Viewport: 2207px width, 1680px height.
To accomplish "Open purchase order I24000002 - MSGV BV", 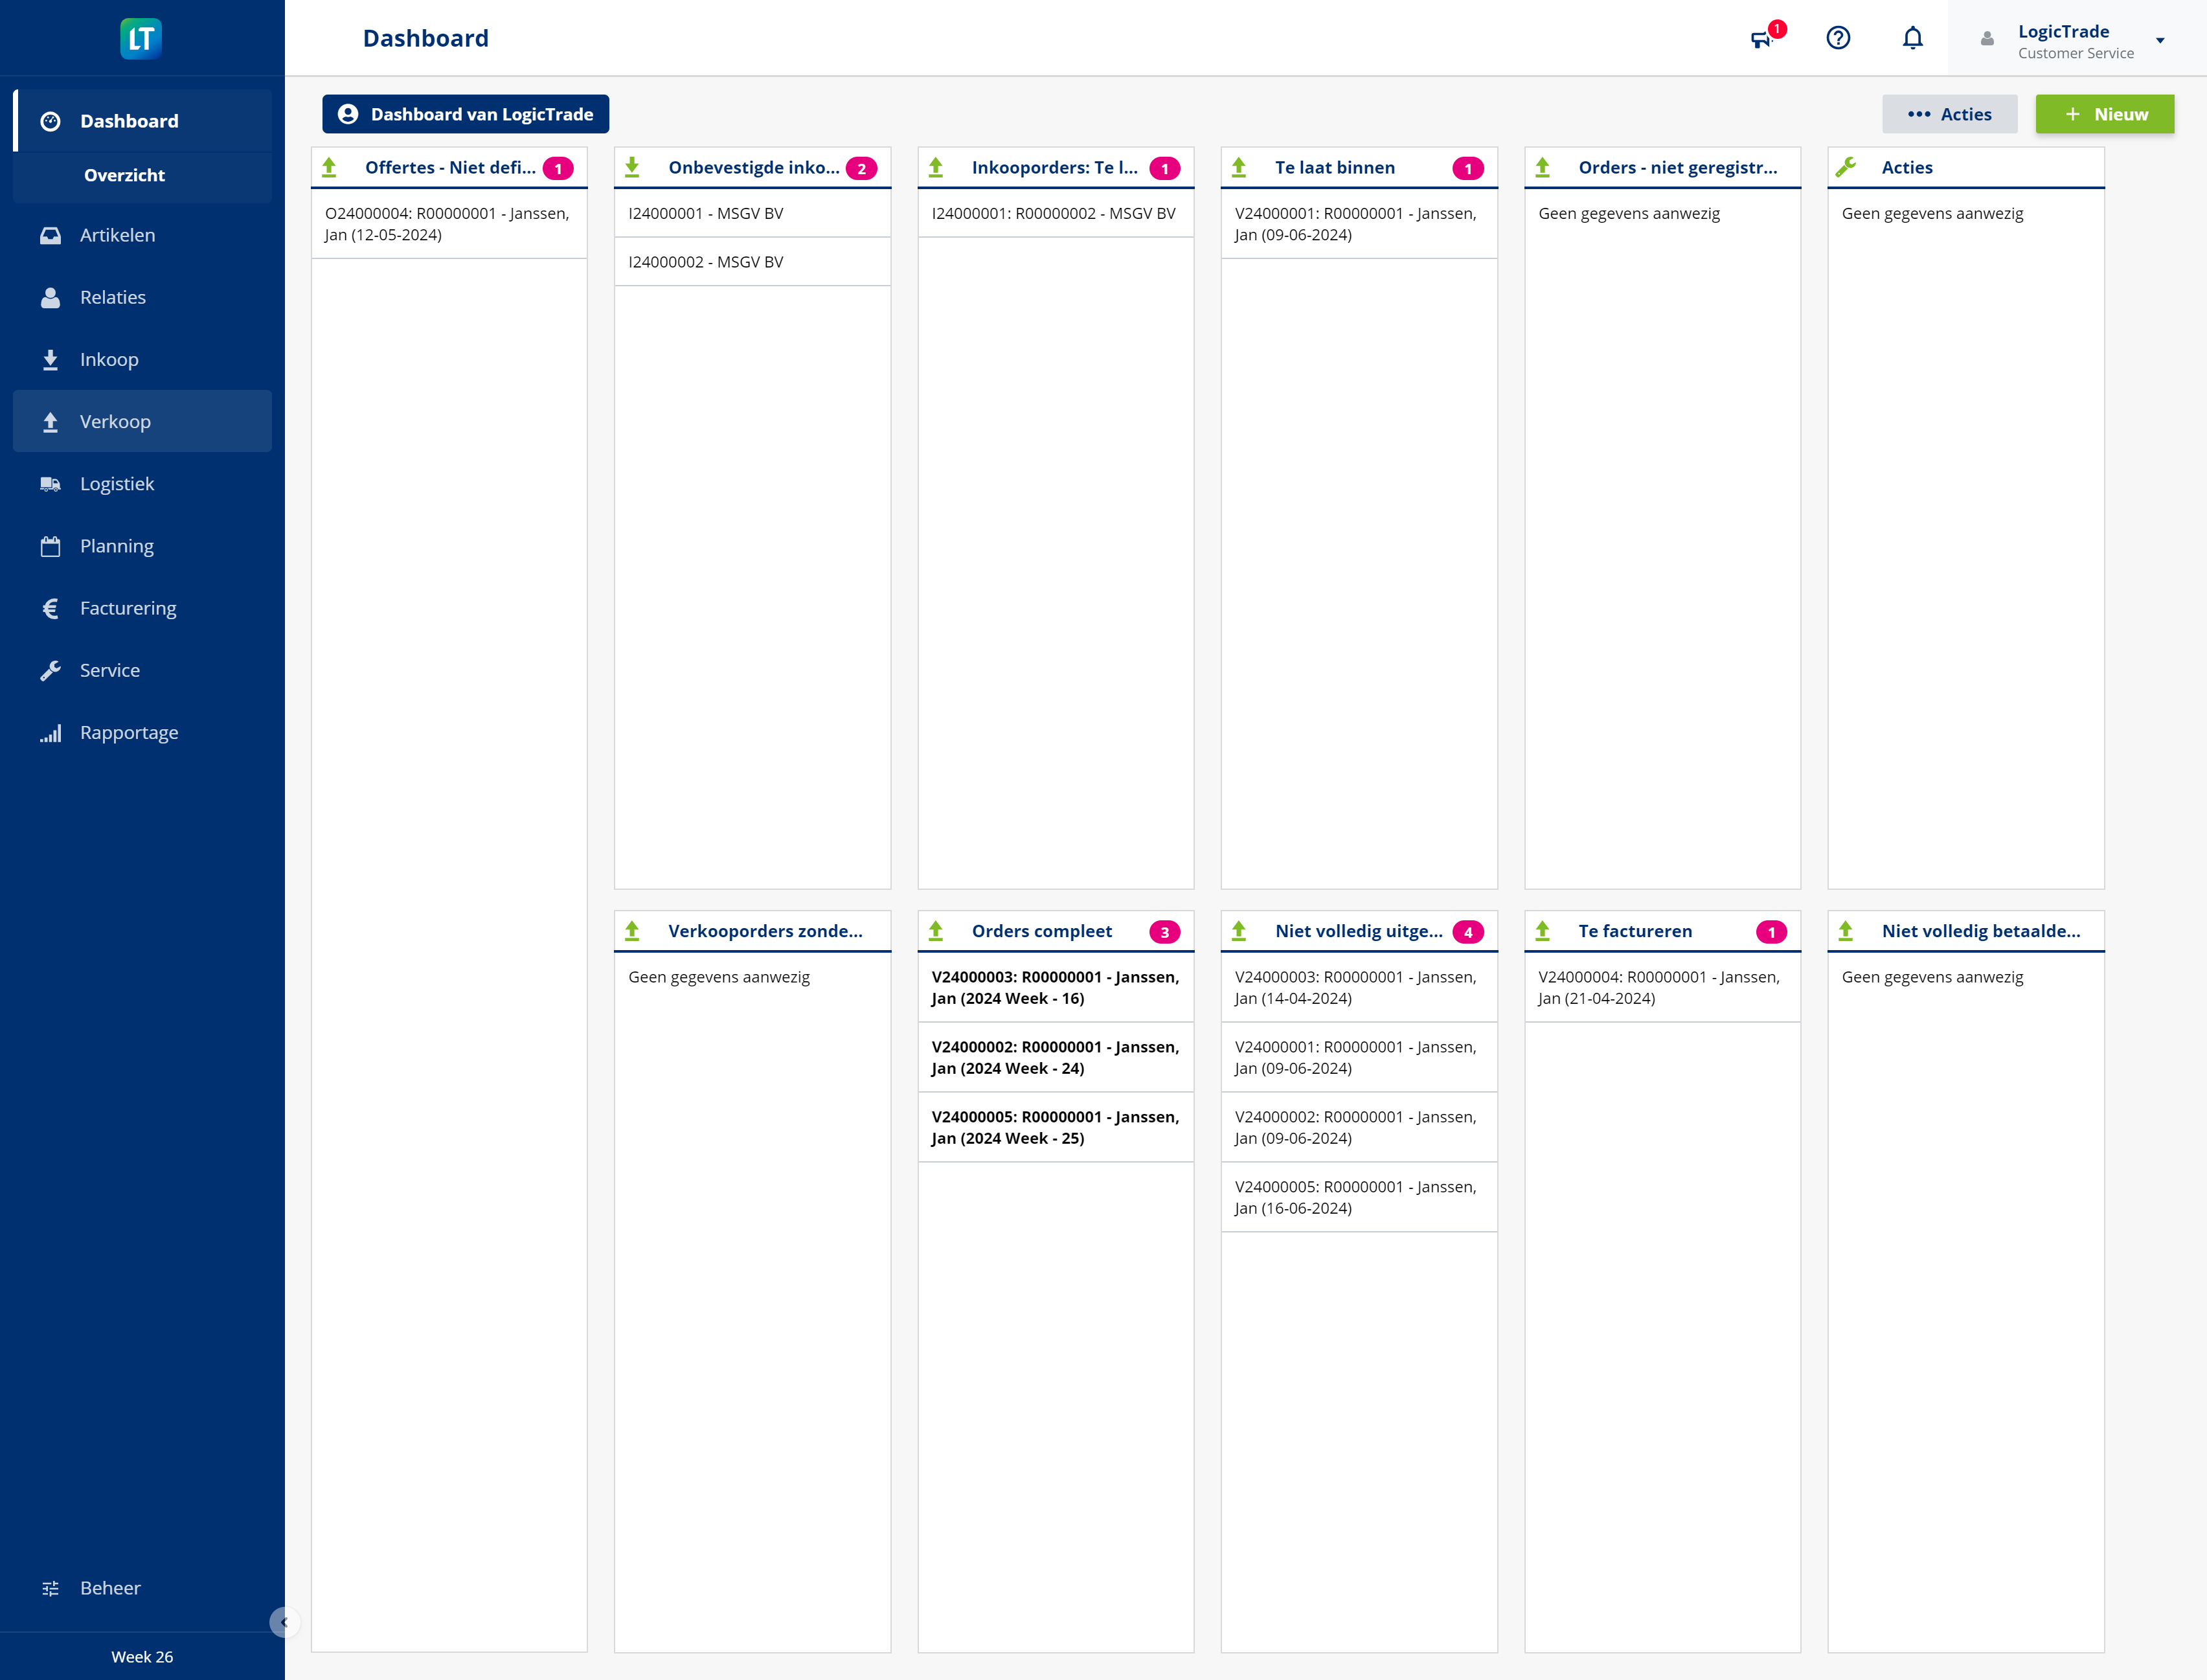I will click(752, 262).
